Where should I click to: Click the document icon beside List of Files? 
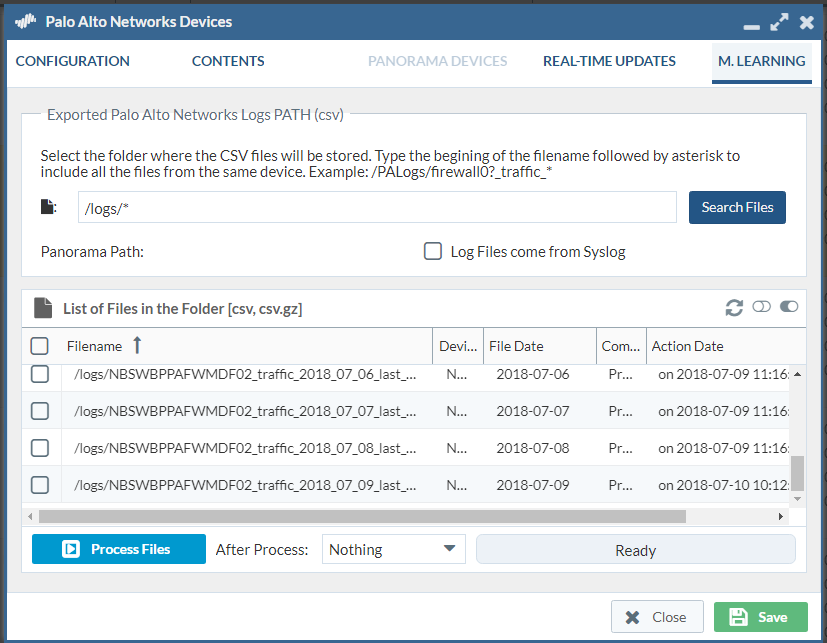[42, 308]
